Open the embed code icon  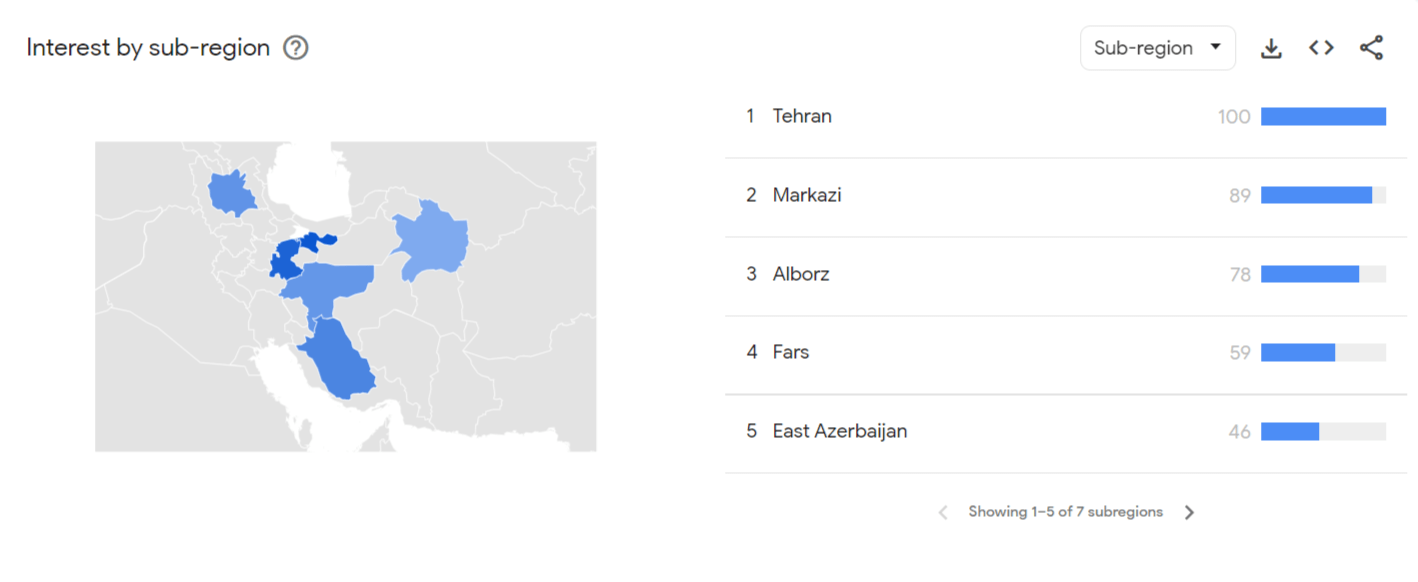pyautogui.click(x=1321, y=48)
